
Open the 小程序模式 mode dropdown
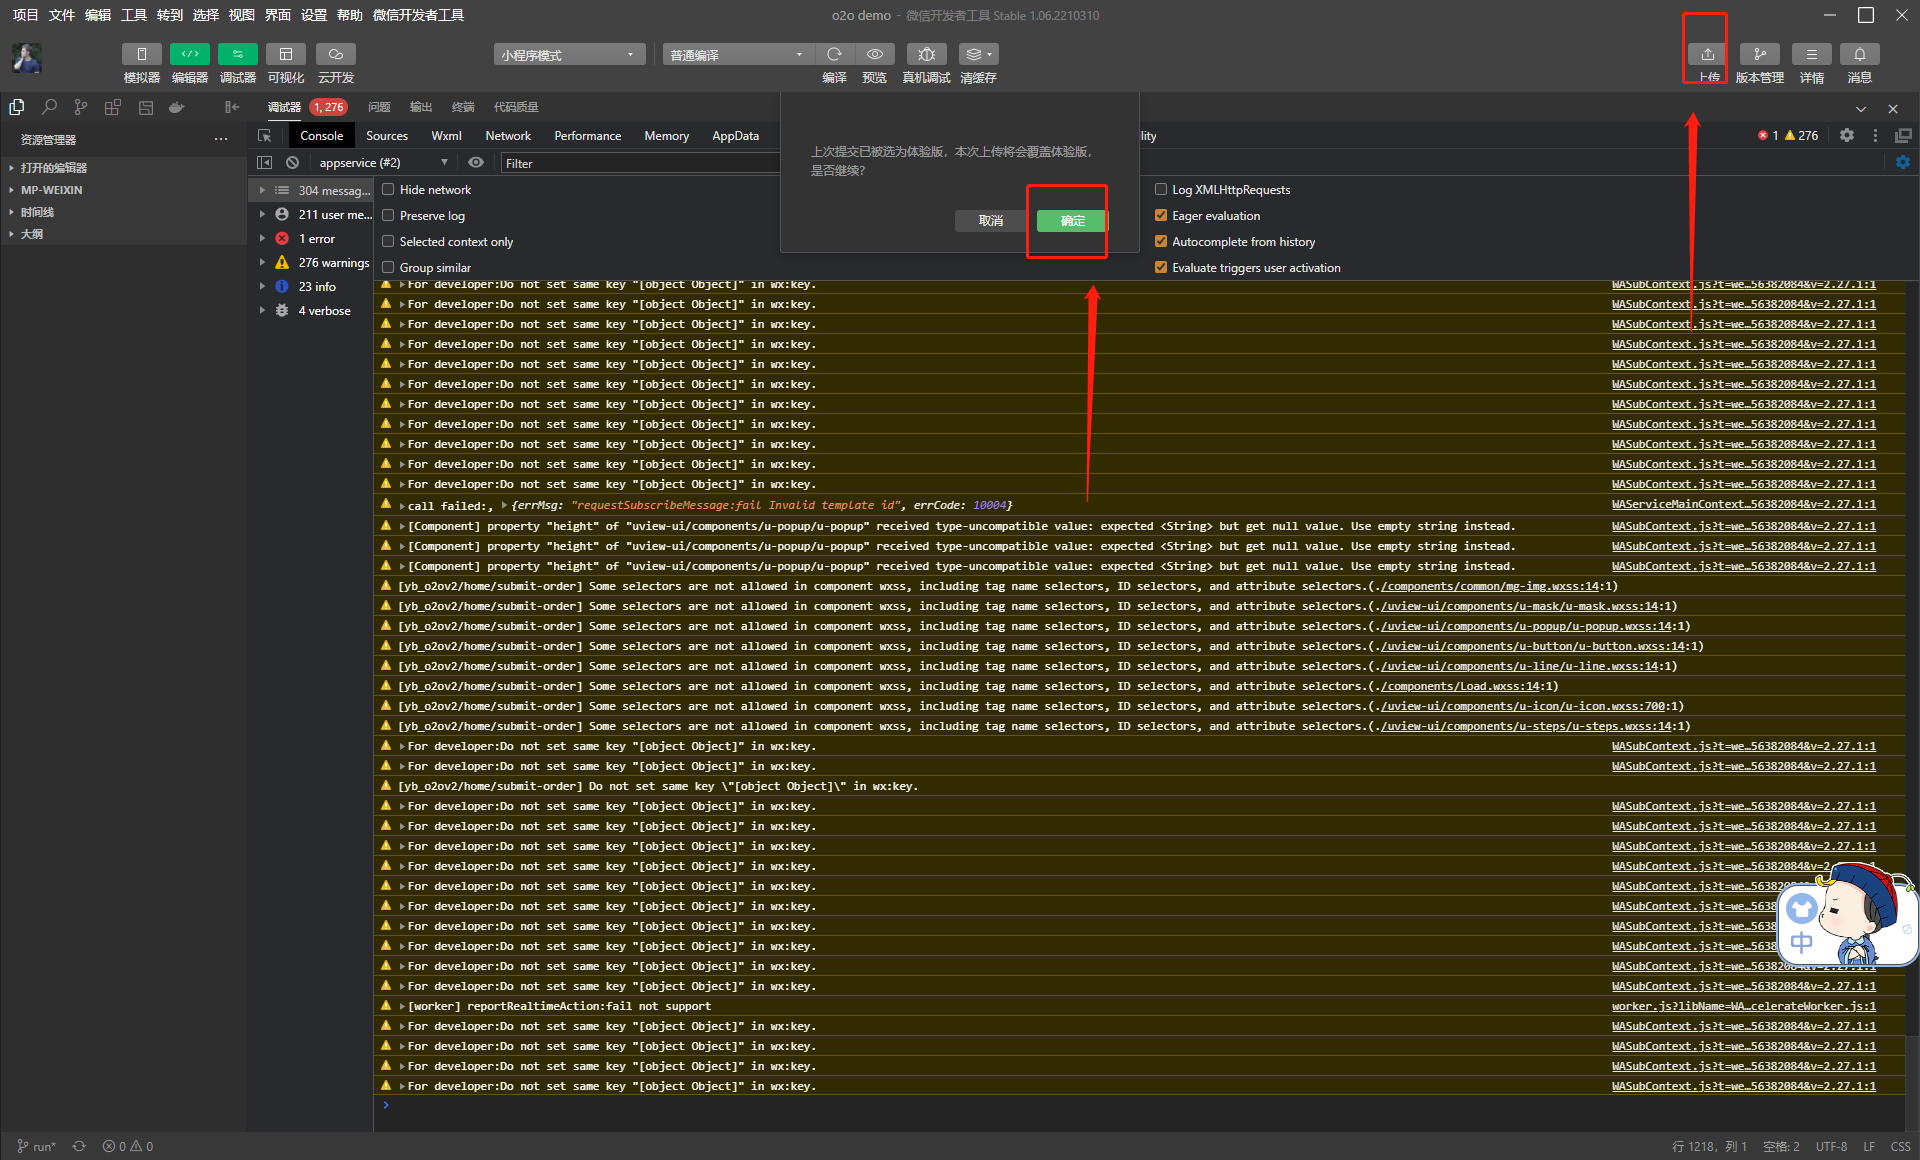568,55
